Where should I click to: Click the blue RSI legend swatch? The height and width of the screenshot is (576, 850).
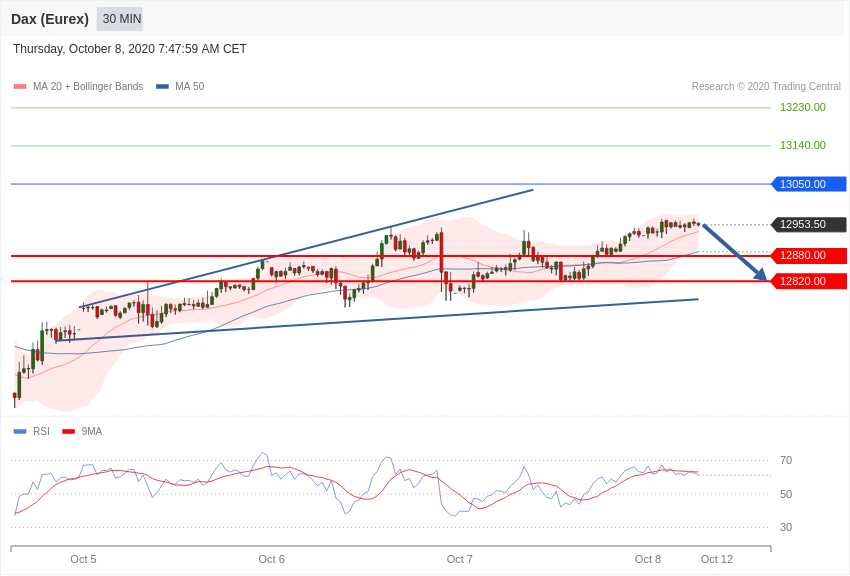pyautogui.click(x=20, y=432)
